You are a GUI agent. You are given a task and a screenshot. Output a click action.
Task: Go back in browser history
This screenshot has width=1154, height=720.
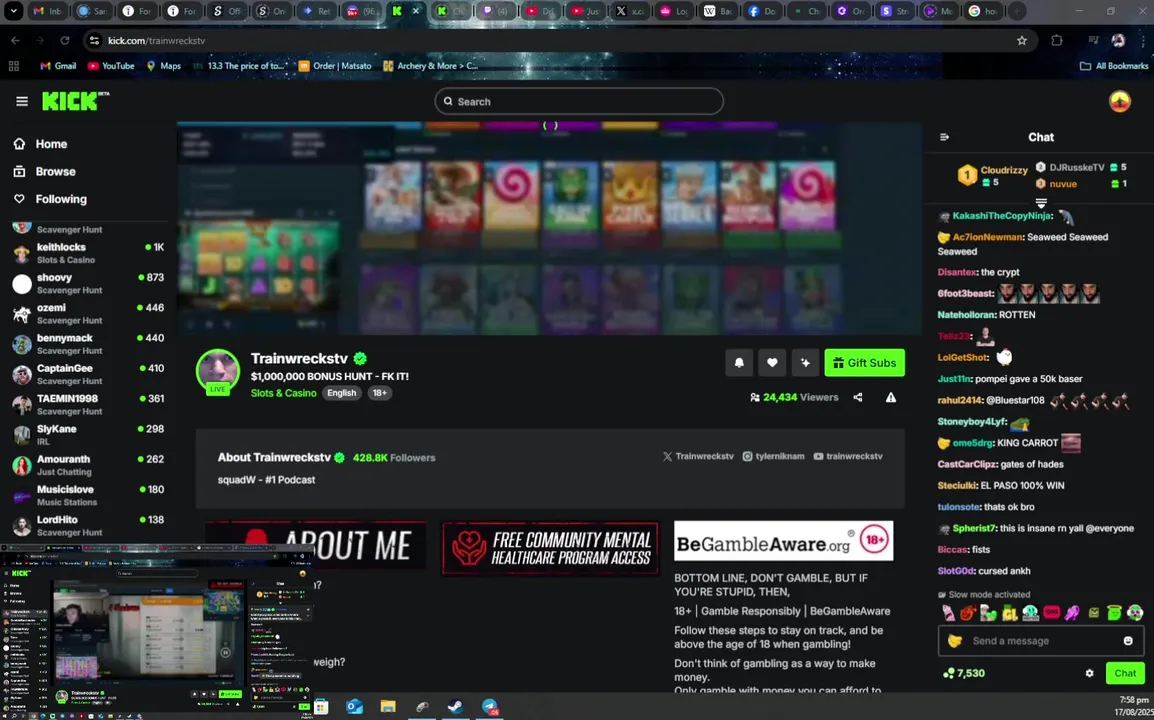coord(15,40)
